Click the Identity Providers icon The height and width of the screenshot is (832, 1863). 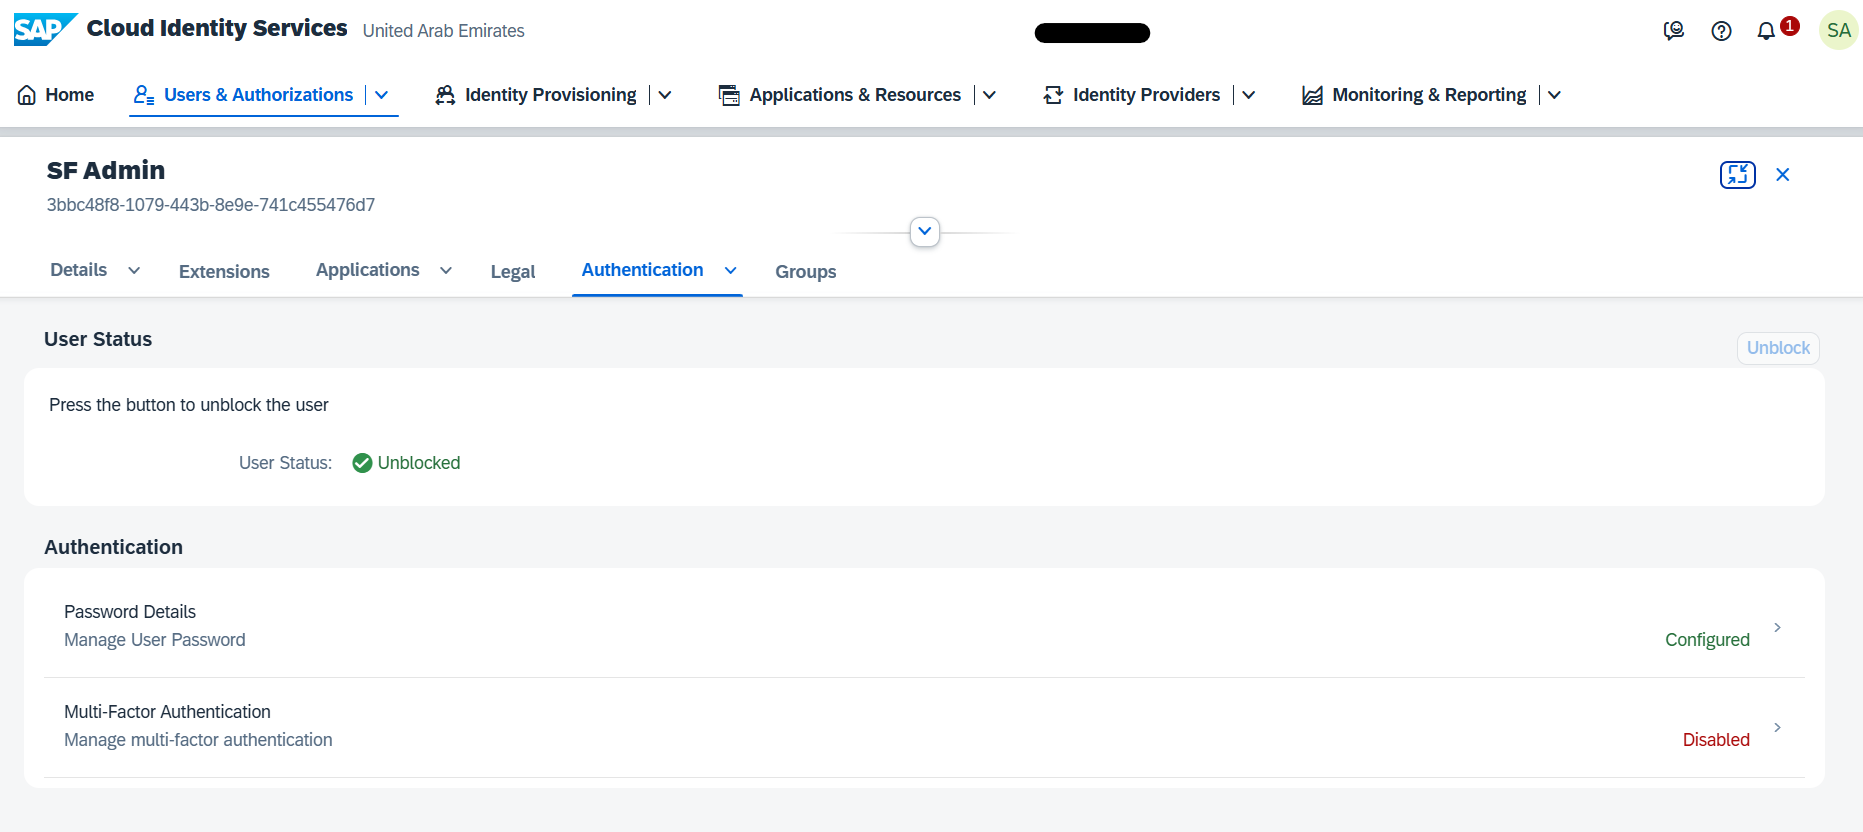tap(1053, 95)
